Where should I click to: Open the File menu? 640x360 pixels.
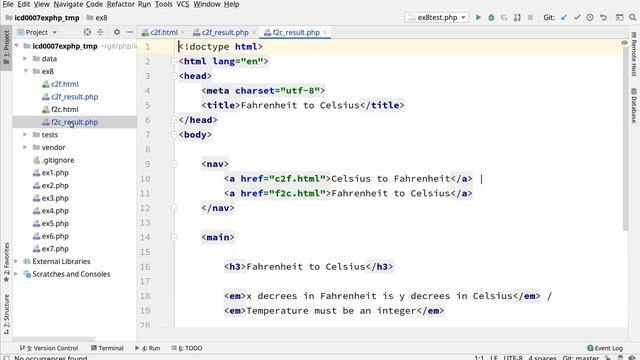coord(8,4)
